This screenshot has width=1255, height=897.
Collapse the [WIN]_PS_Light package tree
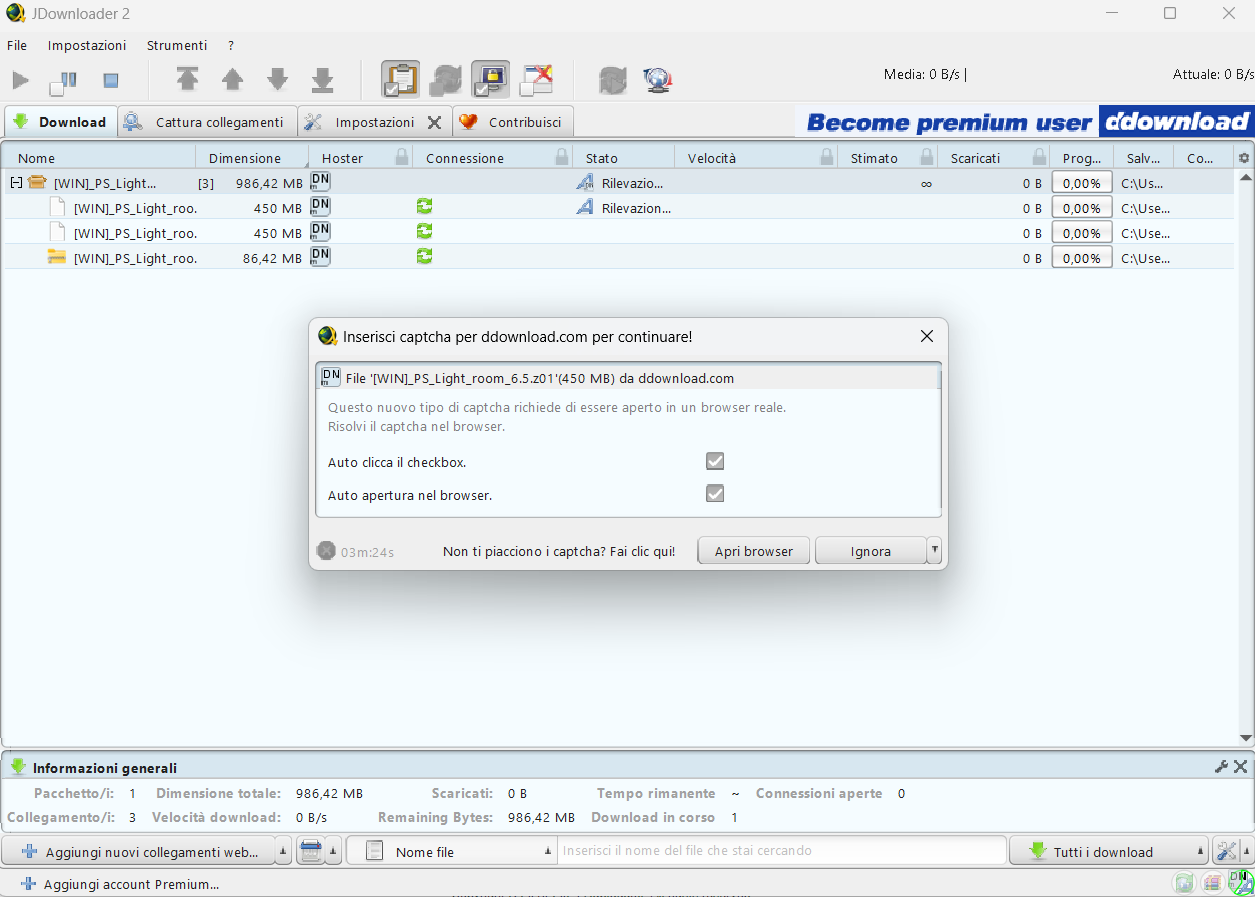[16, 183]
